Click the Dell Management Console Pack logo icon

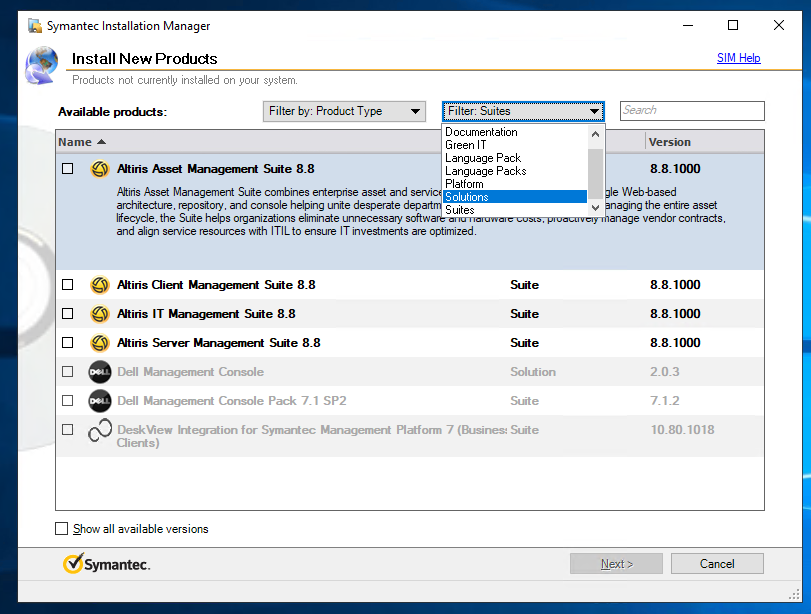point(99,400)
